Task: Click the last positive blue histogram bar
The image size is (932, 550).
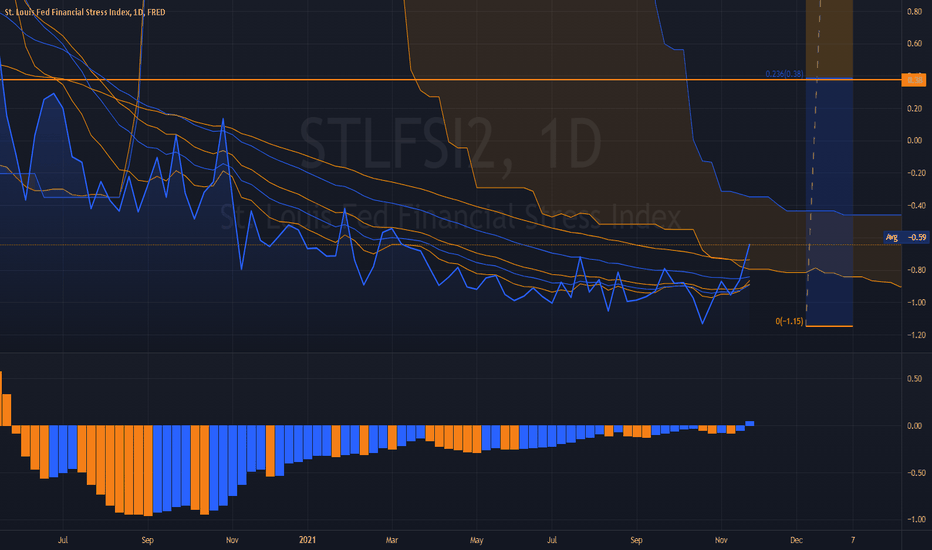Action: 750,423
